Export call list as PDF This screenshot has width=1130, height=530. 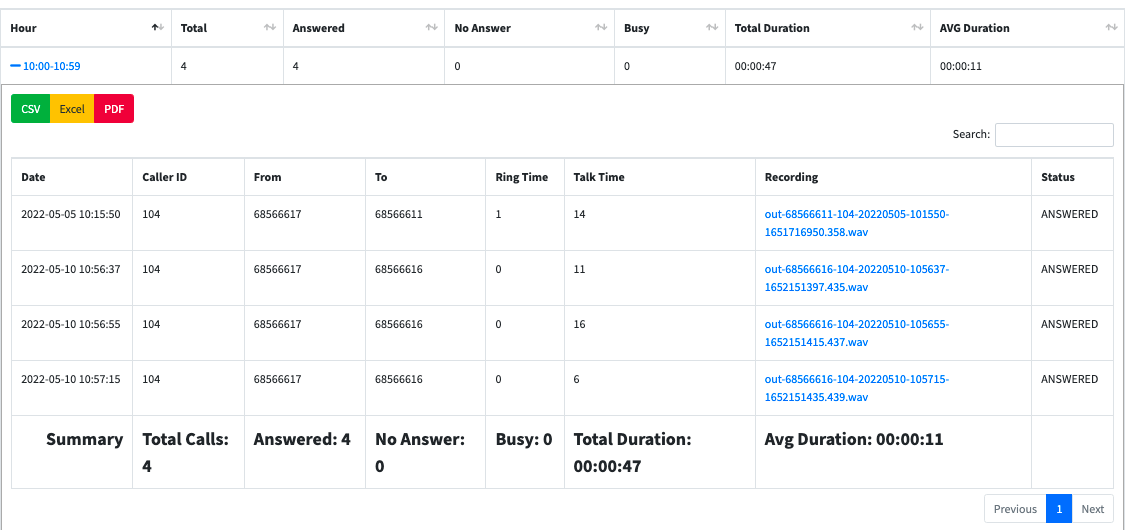point(114,109)
